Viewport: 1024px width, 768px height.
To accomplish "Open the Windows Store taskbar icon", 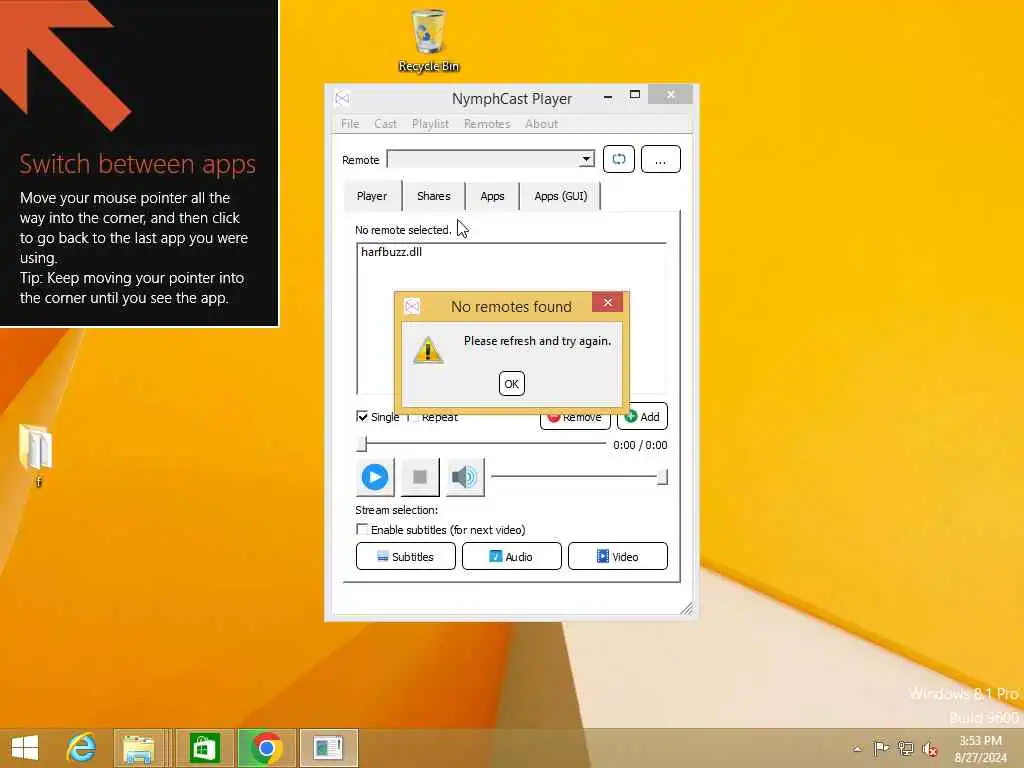I will tap(204, 748).
